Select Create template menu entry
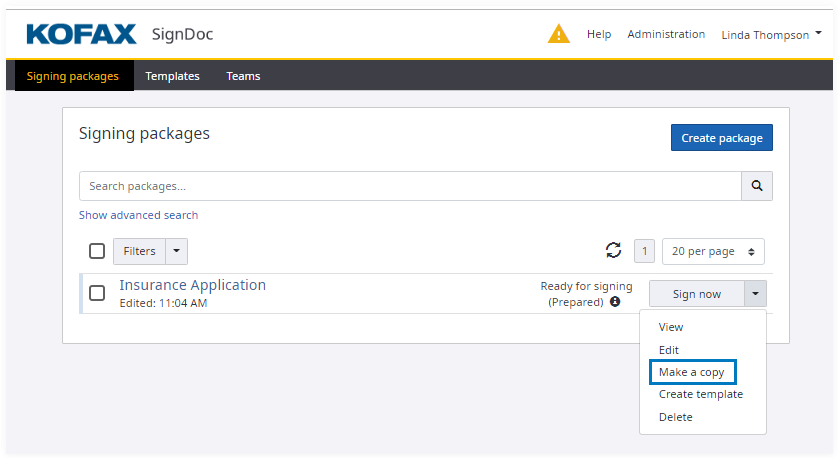 700,394
